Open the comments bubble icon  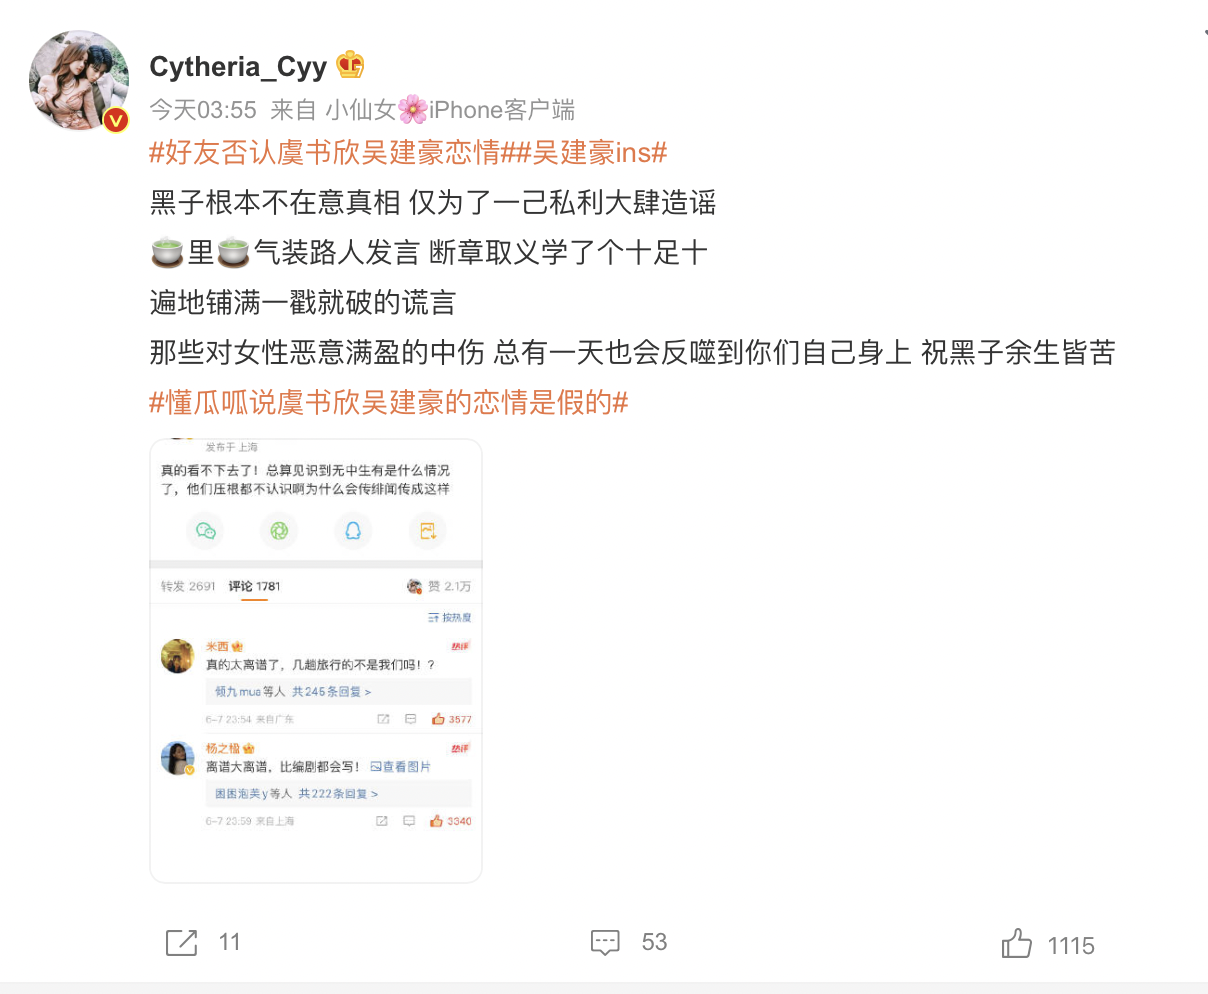(605, 942)
